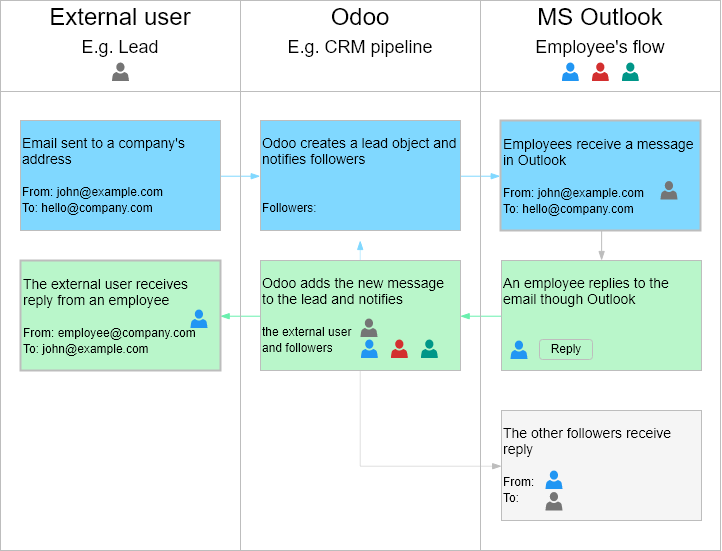Click gray user icon in Employees receive box

click(669, 190)
